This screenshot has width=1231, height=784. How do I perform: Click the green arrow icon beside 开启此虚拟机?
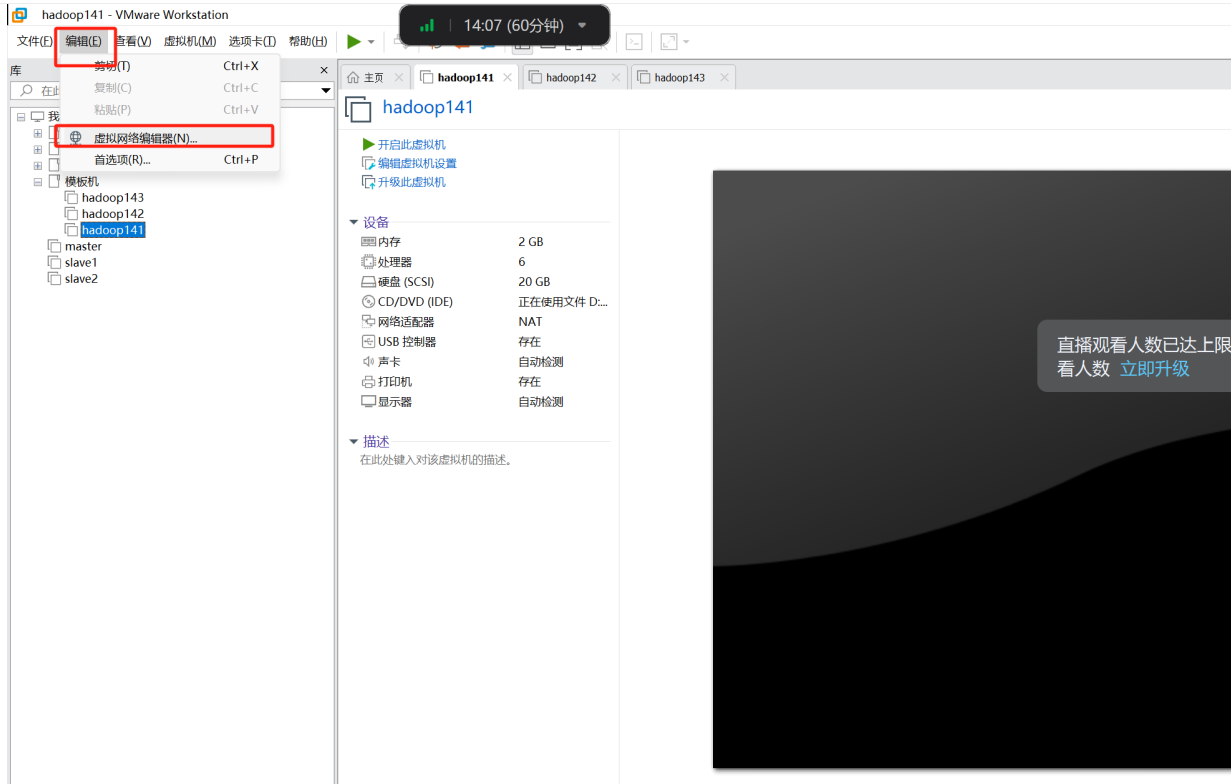coord(368,145)
